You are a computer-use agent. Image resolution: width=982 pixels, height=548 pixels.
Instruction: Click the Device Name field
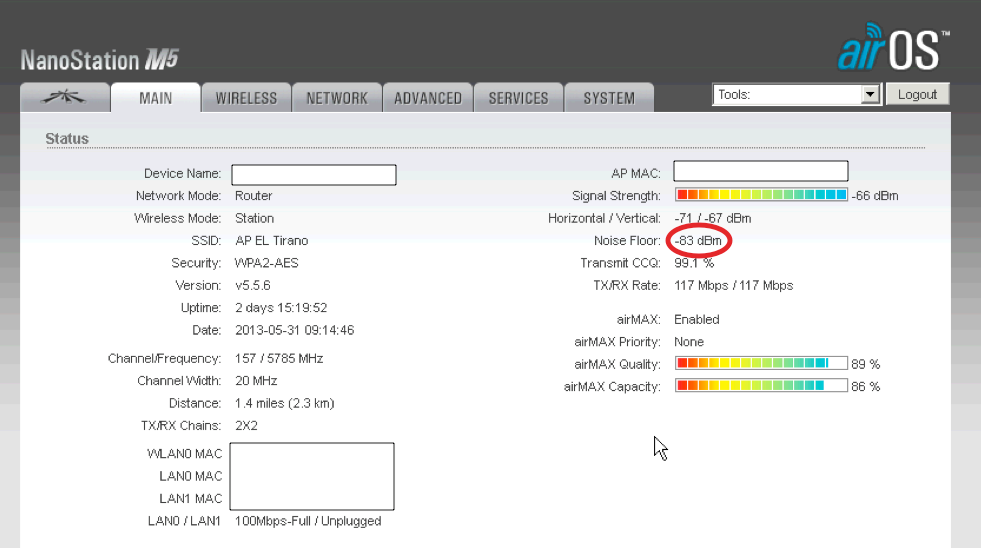pyautogui.click(x=314, y=175)
